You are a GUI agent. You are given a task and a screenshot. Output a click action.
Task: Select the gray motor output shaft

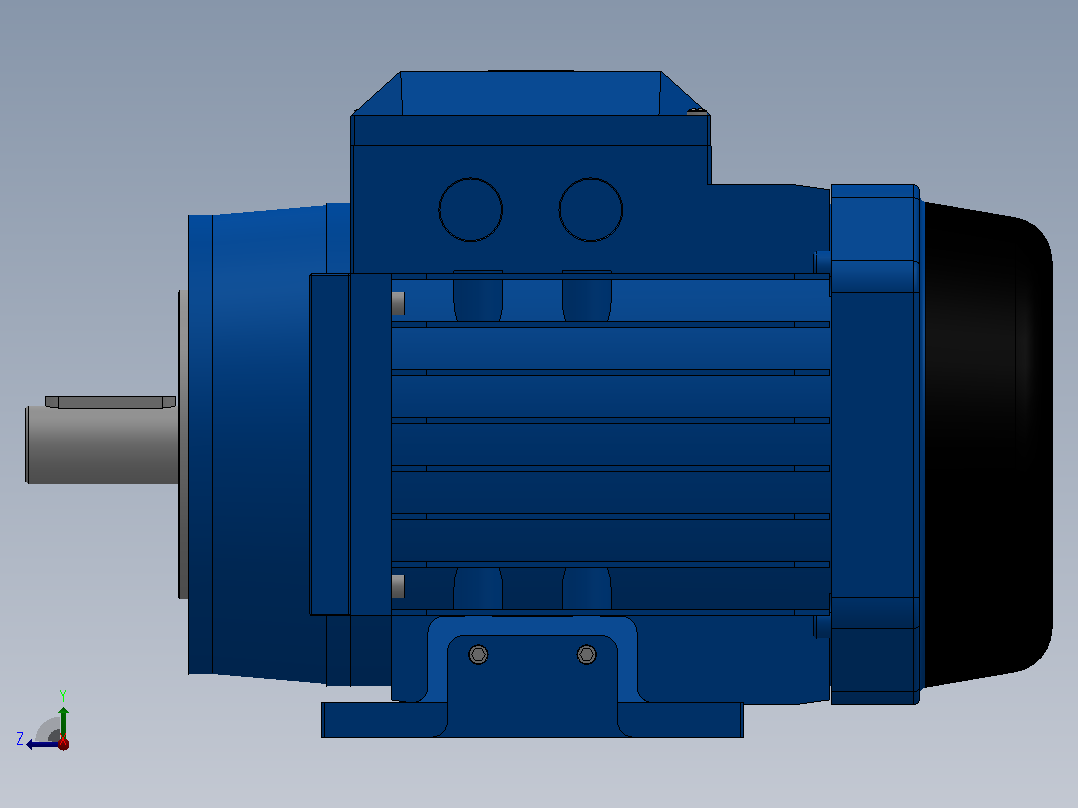[x=102, y=445]
